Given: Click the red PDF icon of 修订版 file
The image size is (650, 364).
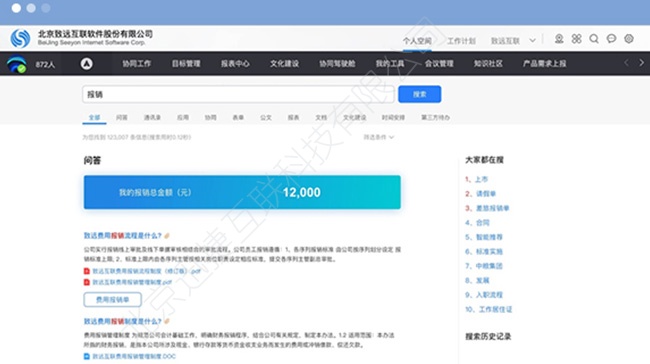Looking at the screenshot, I should coord(87,271).
